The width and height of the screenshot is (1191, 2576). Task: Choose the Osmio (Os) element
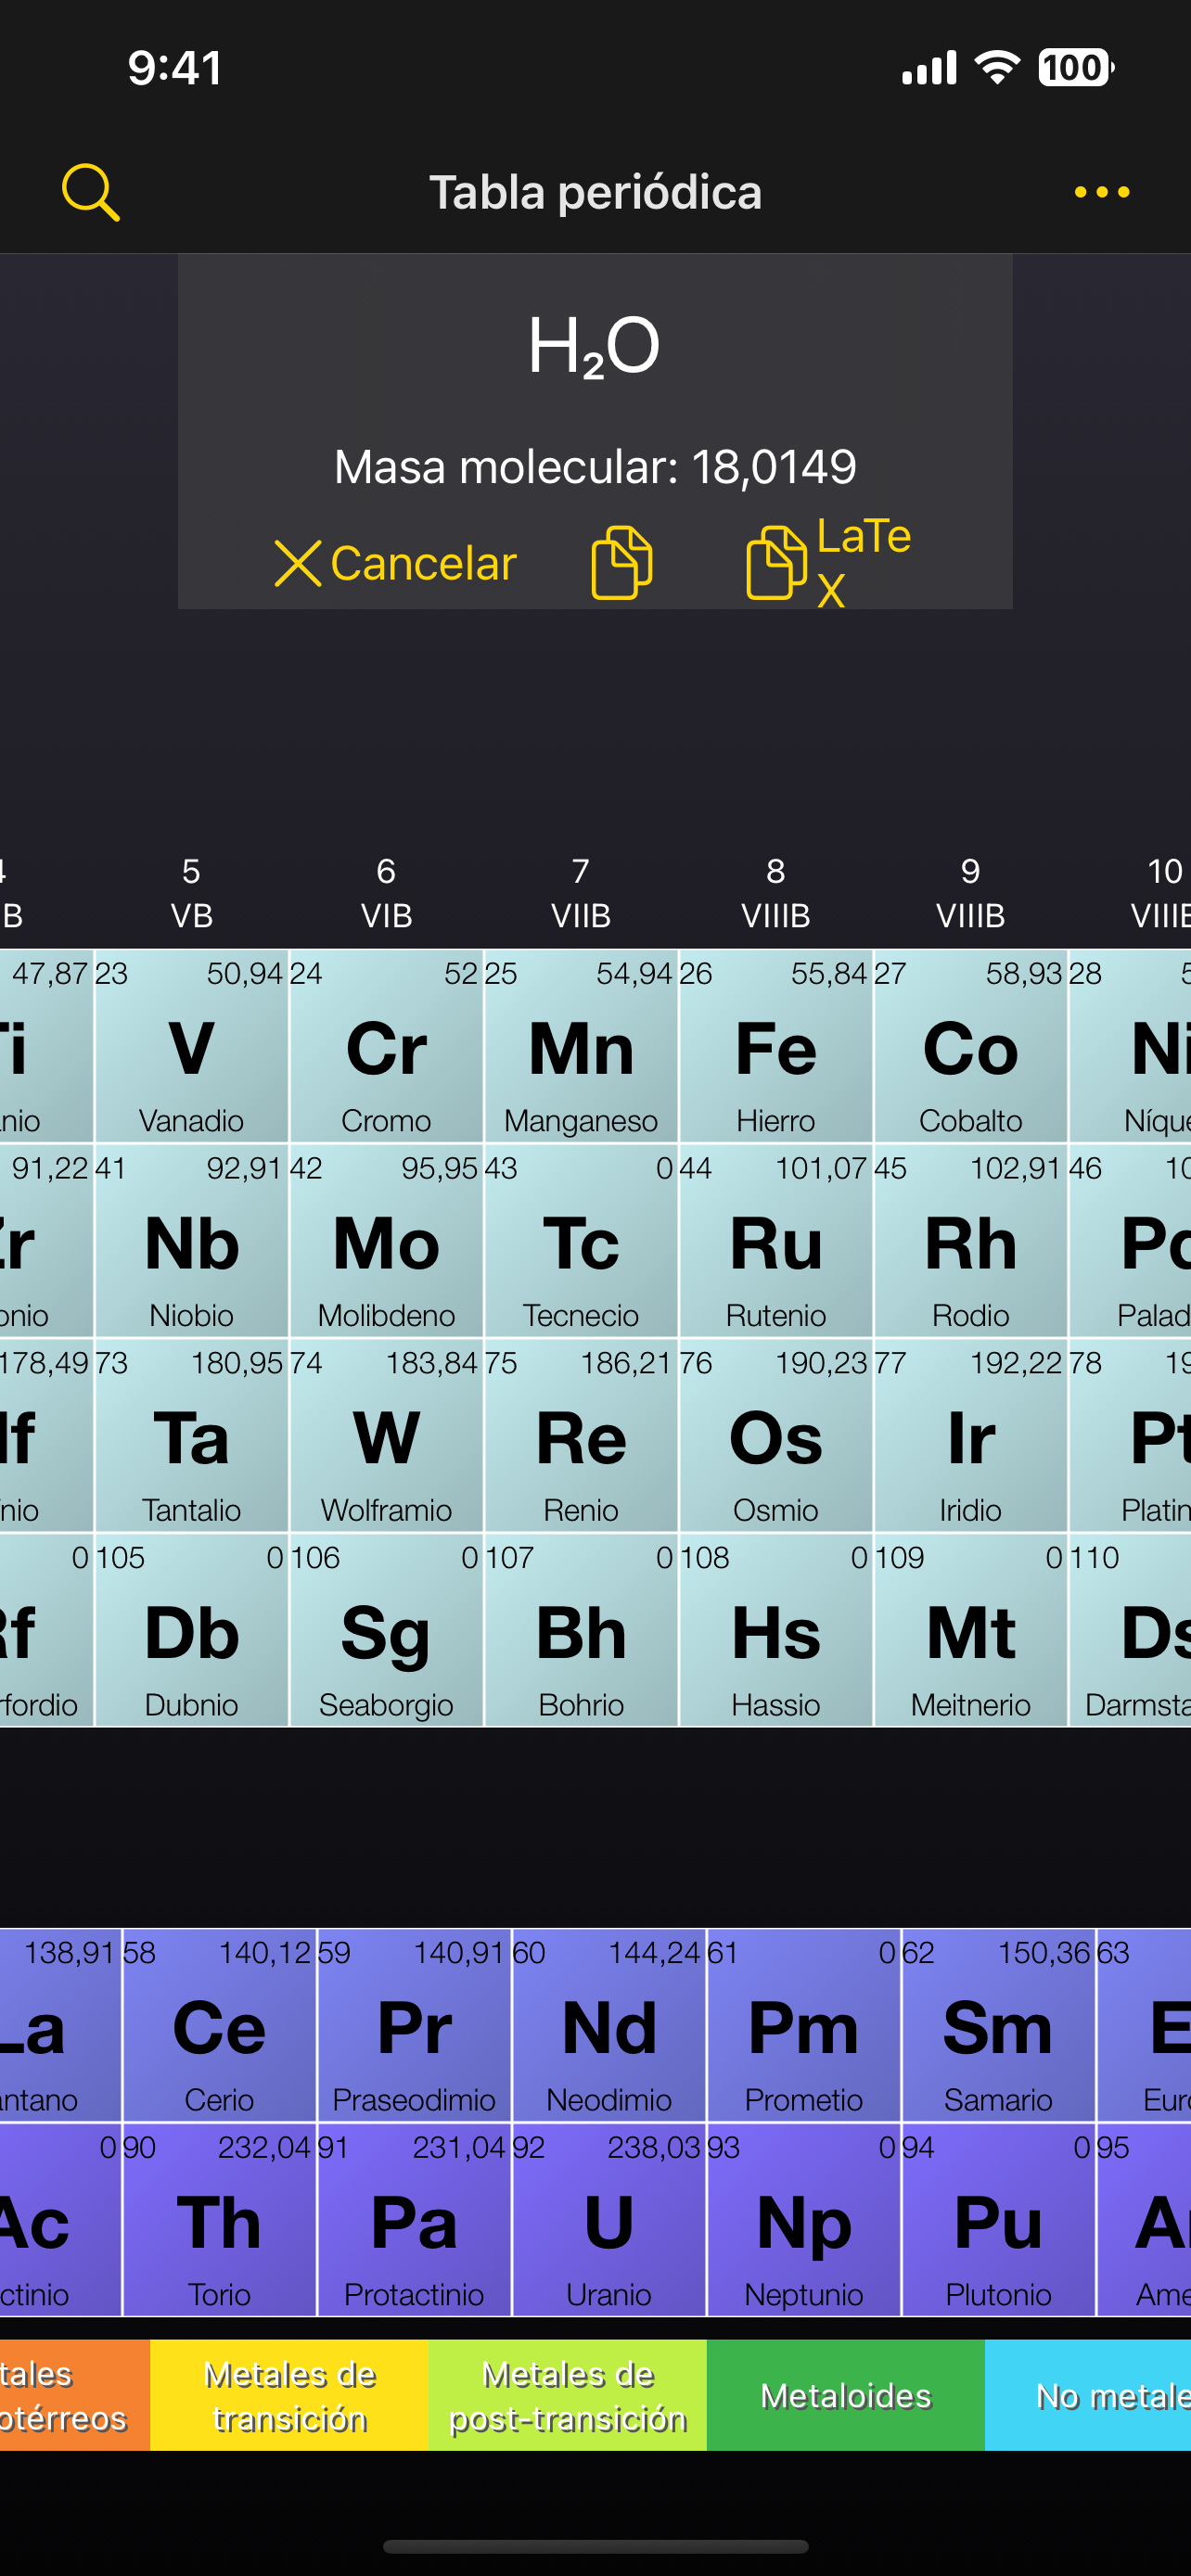(776, 1435)
